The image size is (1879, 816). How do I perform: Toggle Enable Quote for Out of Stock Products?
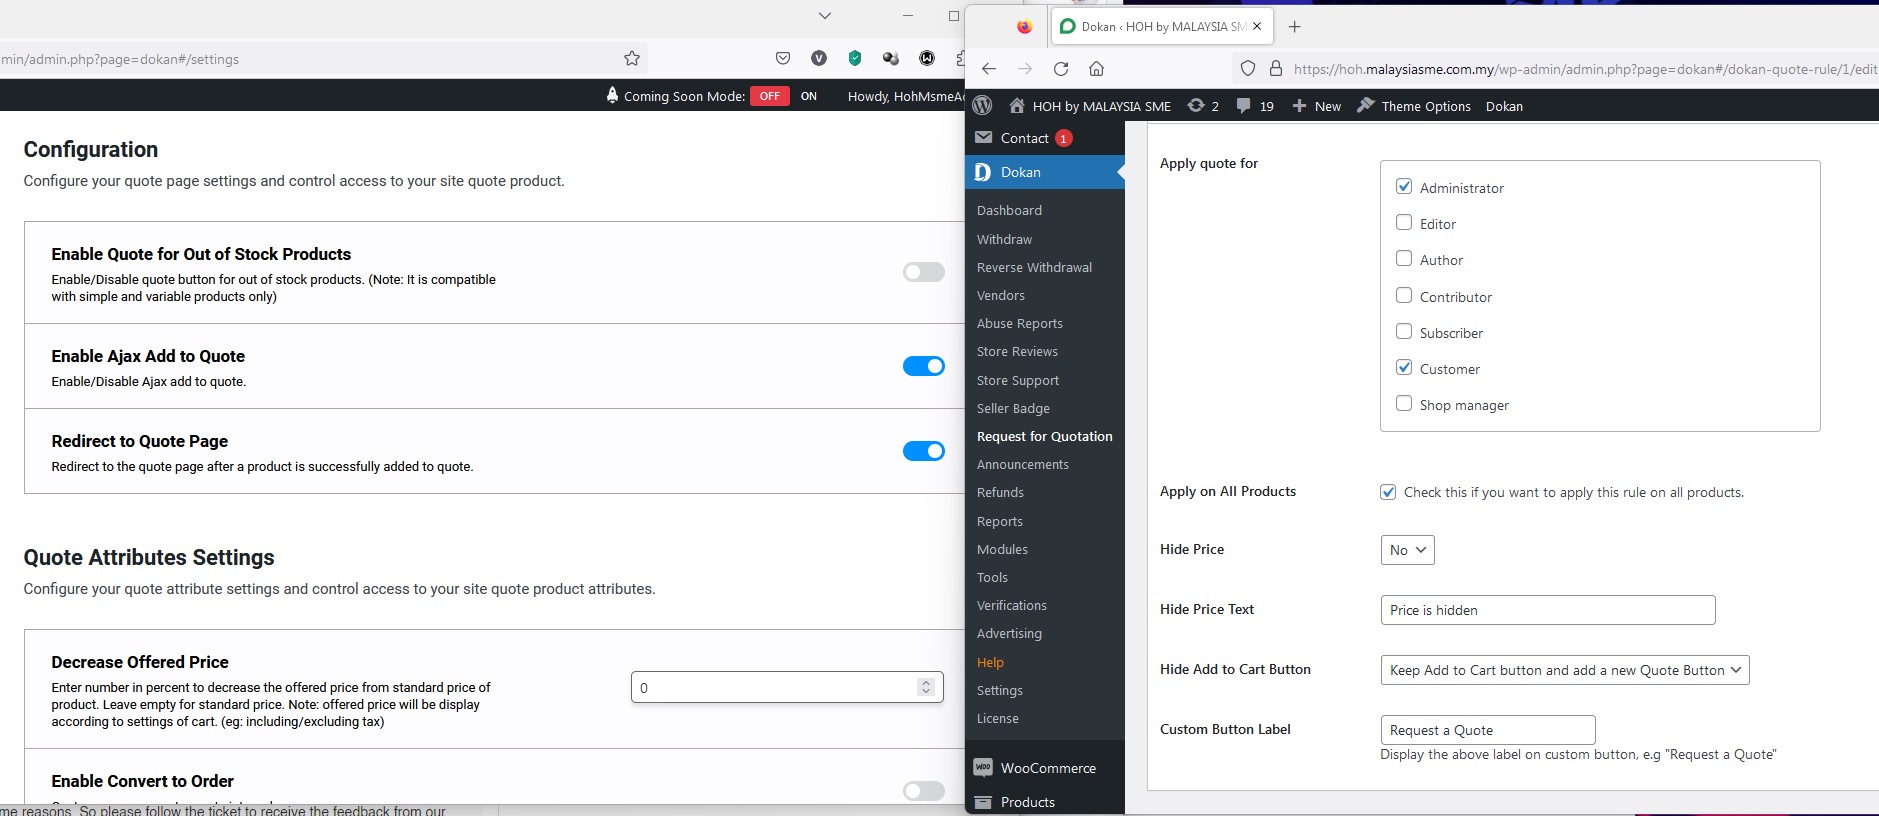(923, 272)
